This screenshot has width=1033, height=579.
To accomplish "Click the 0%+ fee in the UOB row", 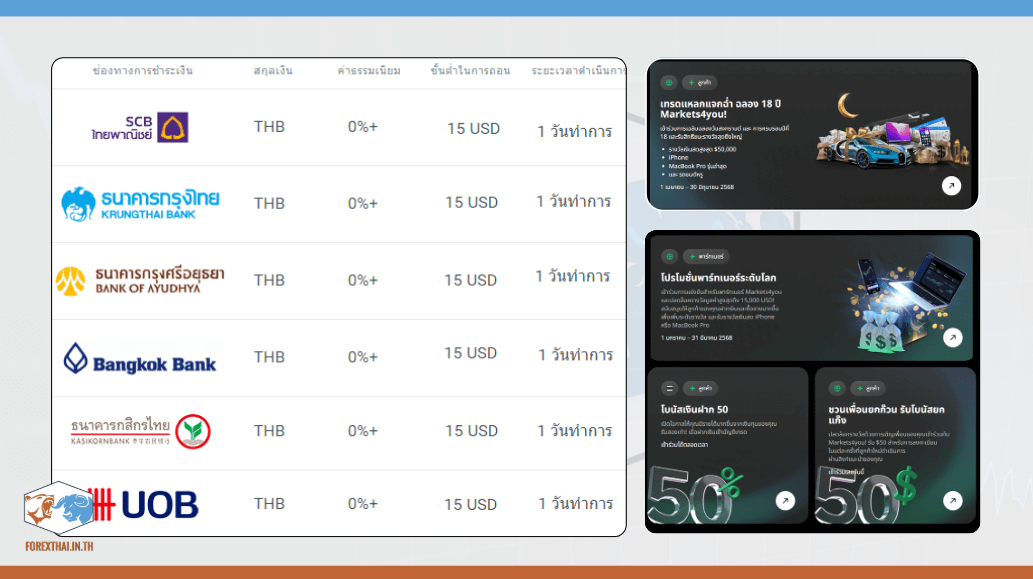I will 363,504.
